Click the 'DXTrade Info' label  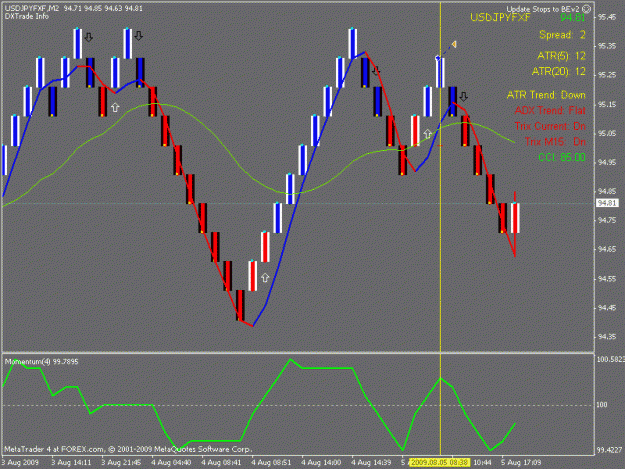pos(27,16)
